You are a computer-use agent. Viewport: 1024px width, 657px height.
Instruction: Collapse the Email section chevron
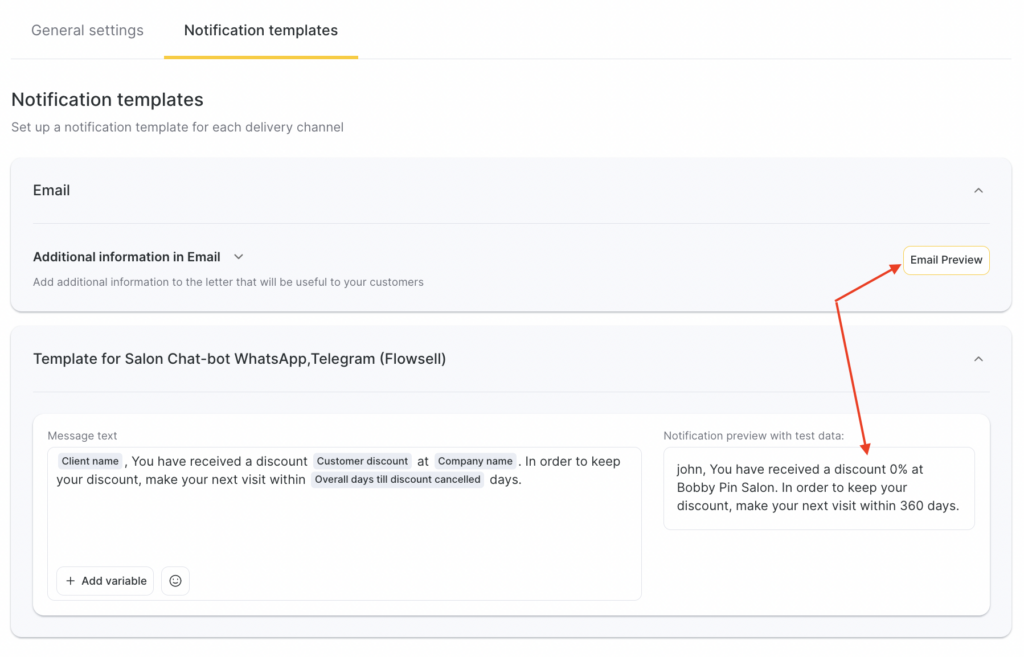pos(978,191)
